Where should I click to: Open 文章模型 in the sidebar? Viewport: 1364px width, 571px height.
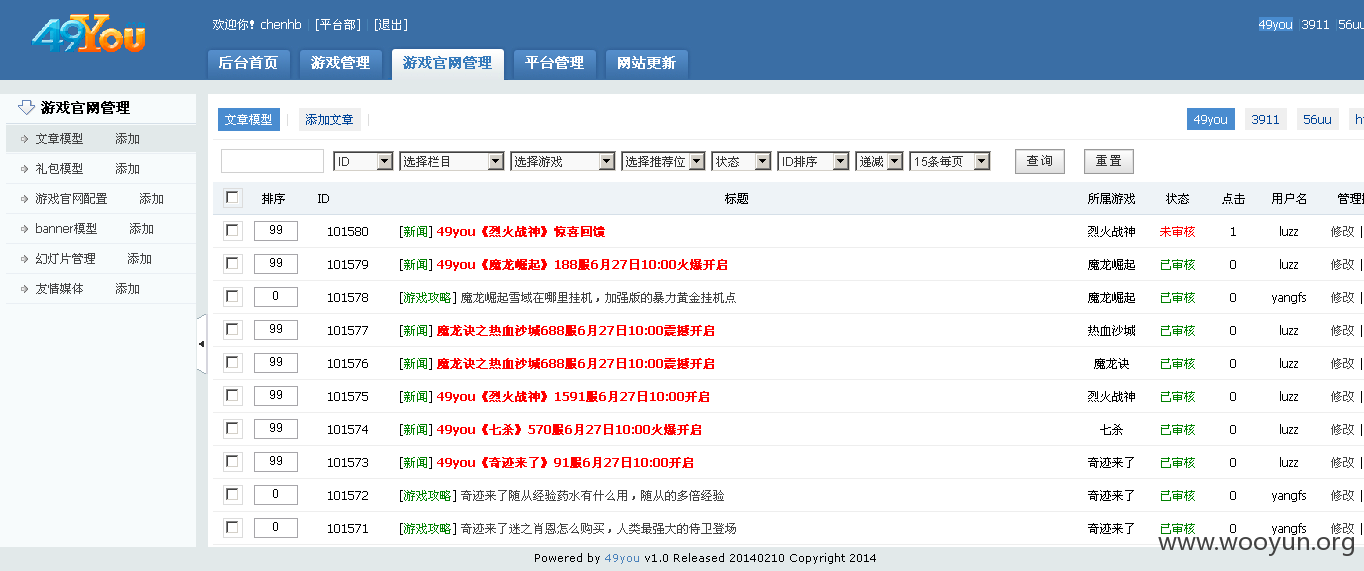pos(60,139)
